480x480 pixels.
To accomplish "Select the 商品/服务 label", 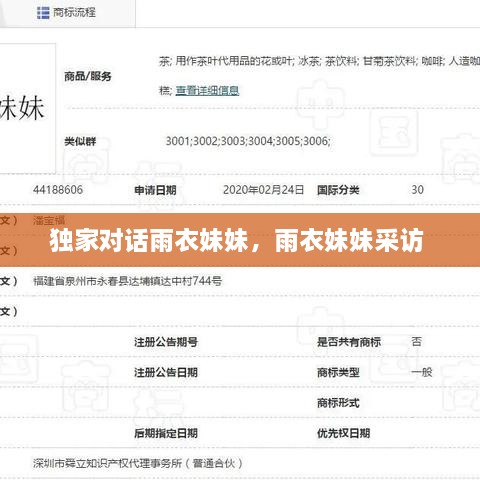I will pyautogui.click(x=88, y=76).
